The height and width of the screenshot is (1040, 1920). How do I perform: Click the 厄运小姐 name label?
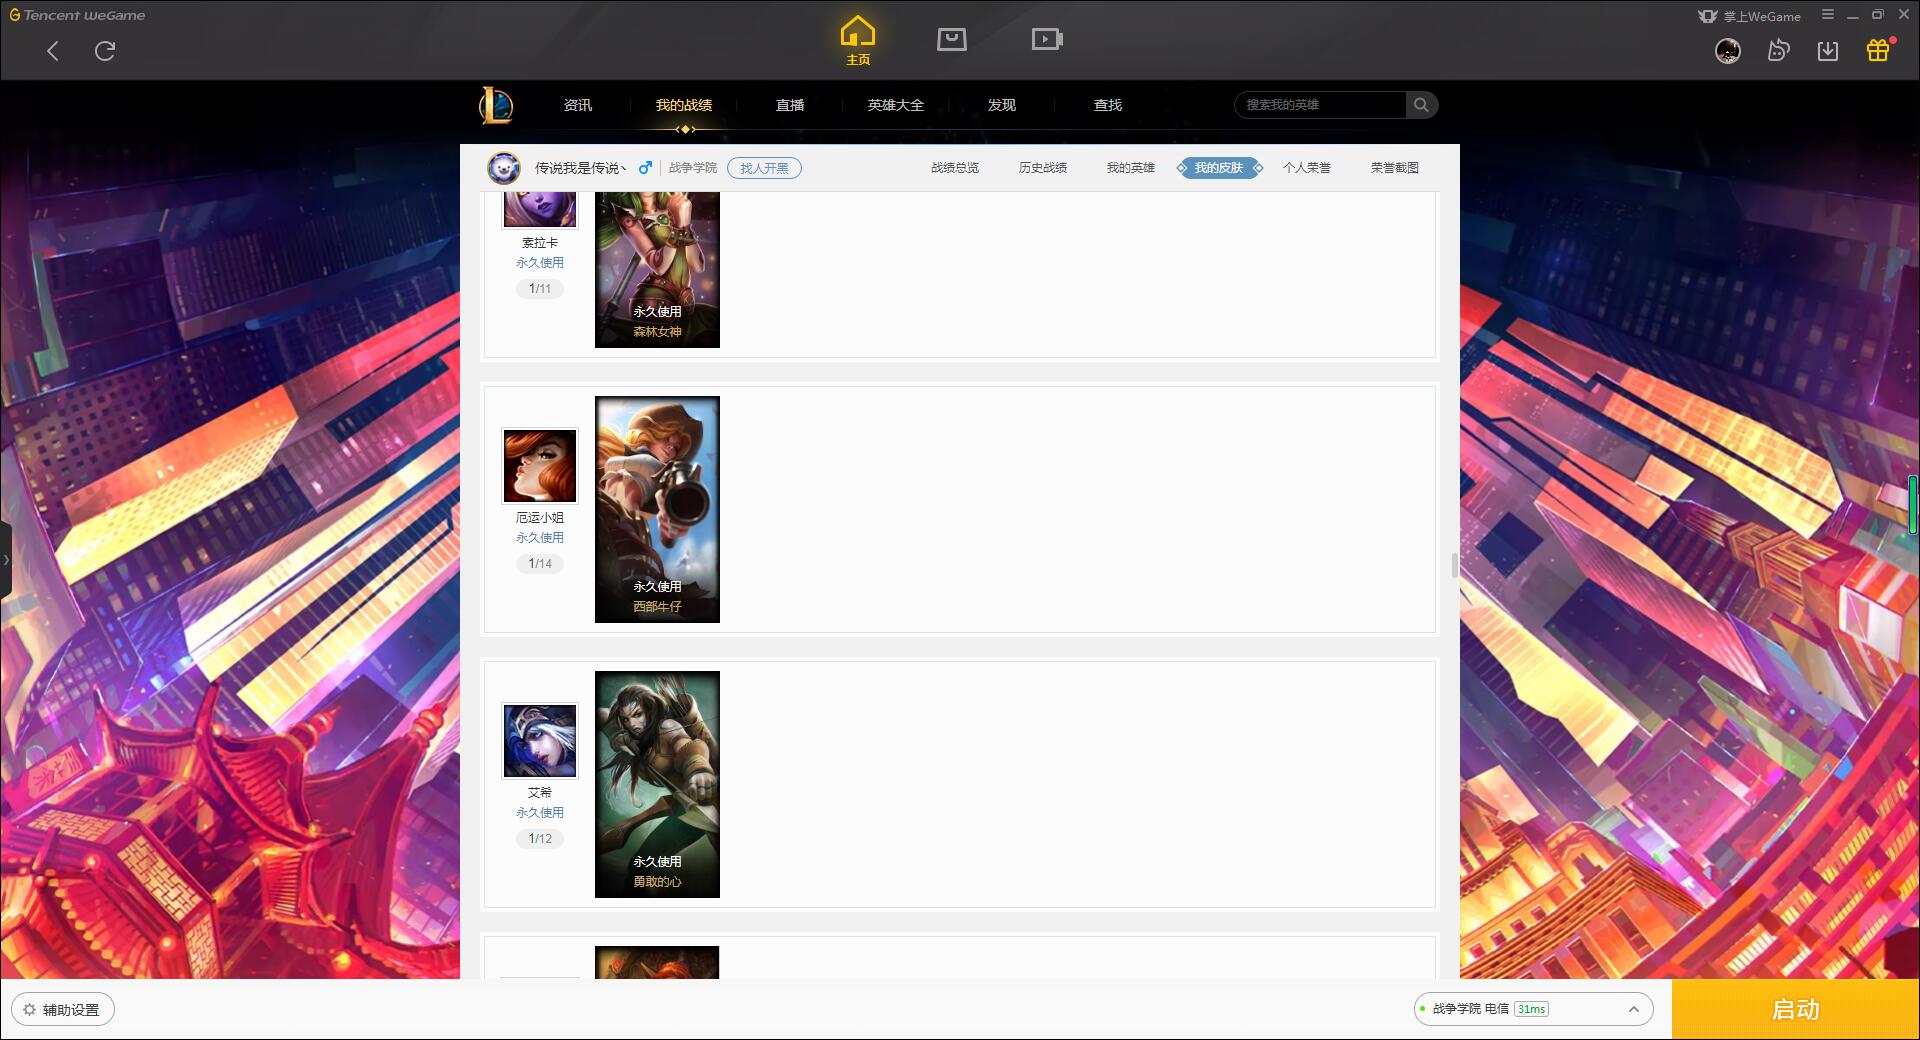(540, 518)
